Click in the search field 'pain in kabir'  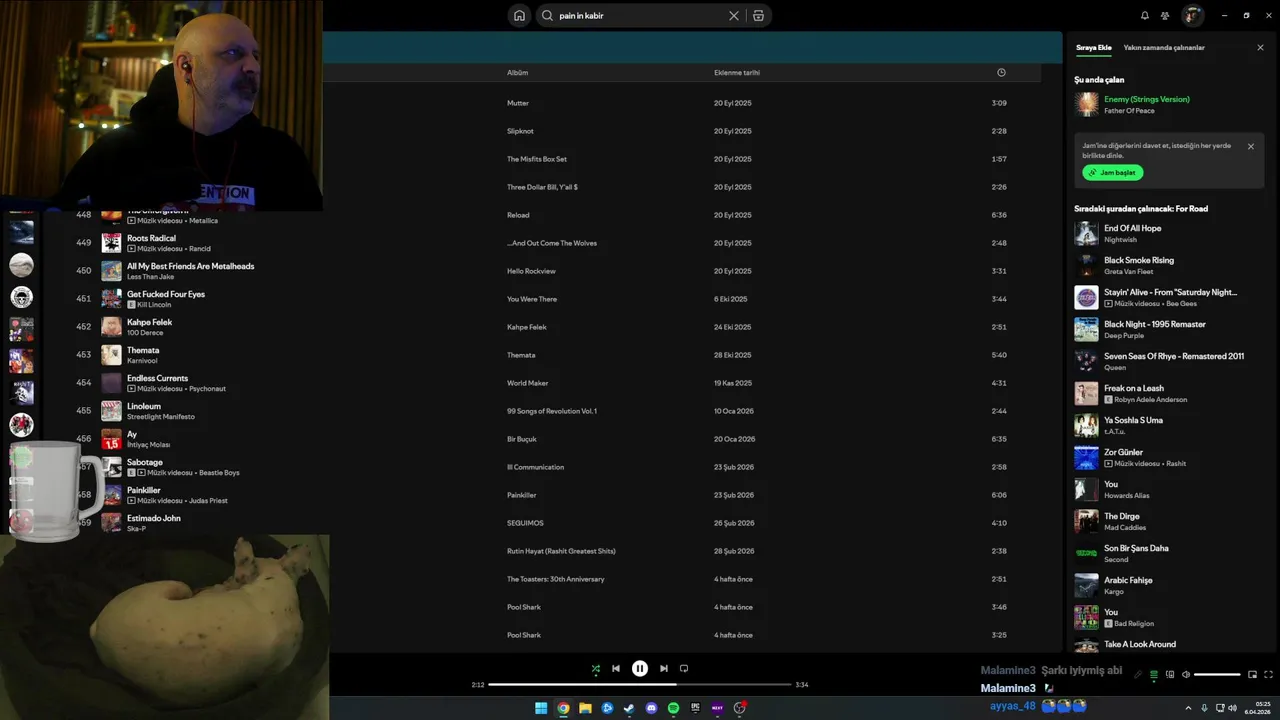pyautogui.click(x=640, y=16)
